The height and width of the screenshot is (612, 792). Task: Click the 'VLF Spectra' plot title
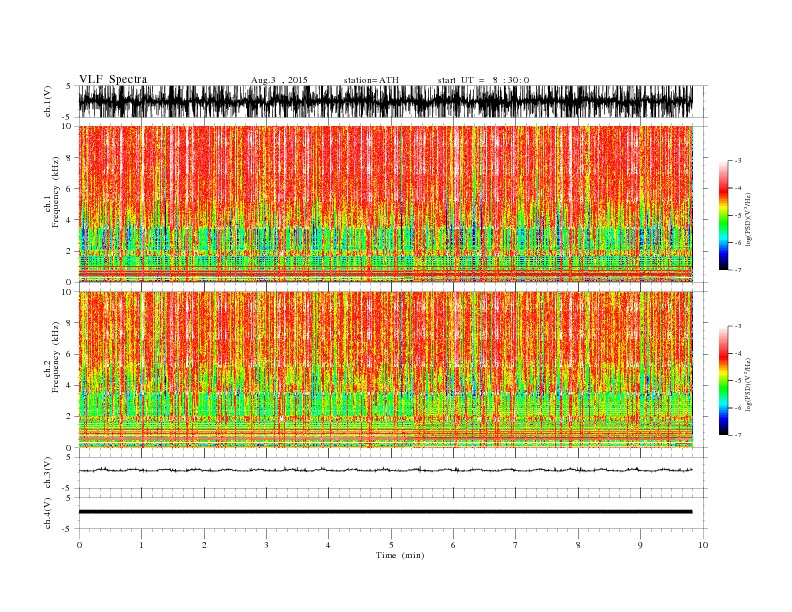pyautogui.click(x=113, y=79)
